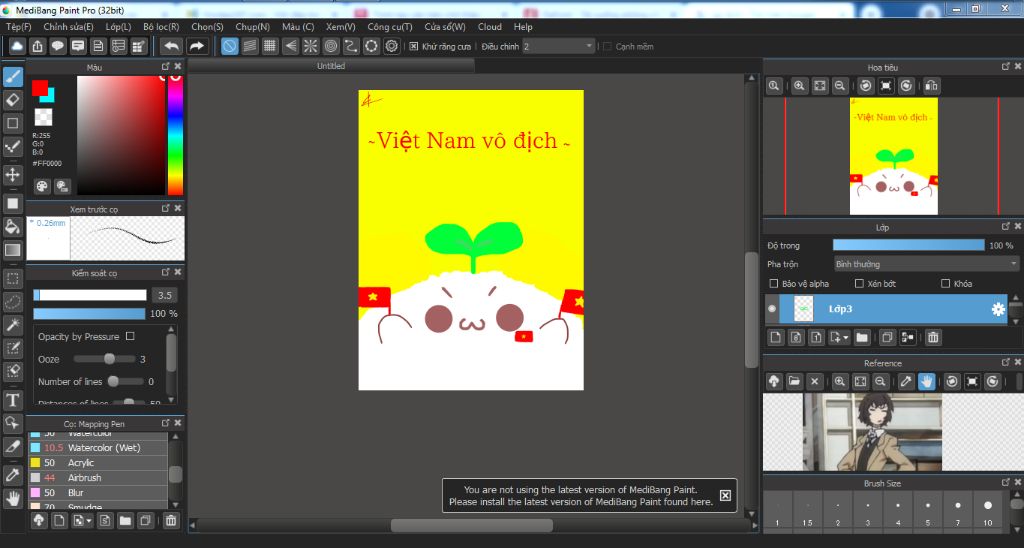This screenshot has height=548, width=1024.
Task: Dismiss the MediBang update notification
Action: 725,495
